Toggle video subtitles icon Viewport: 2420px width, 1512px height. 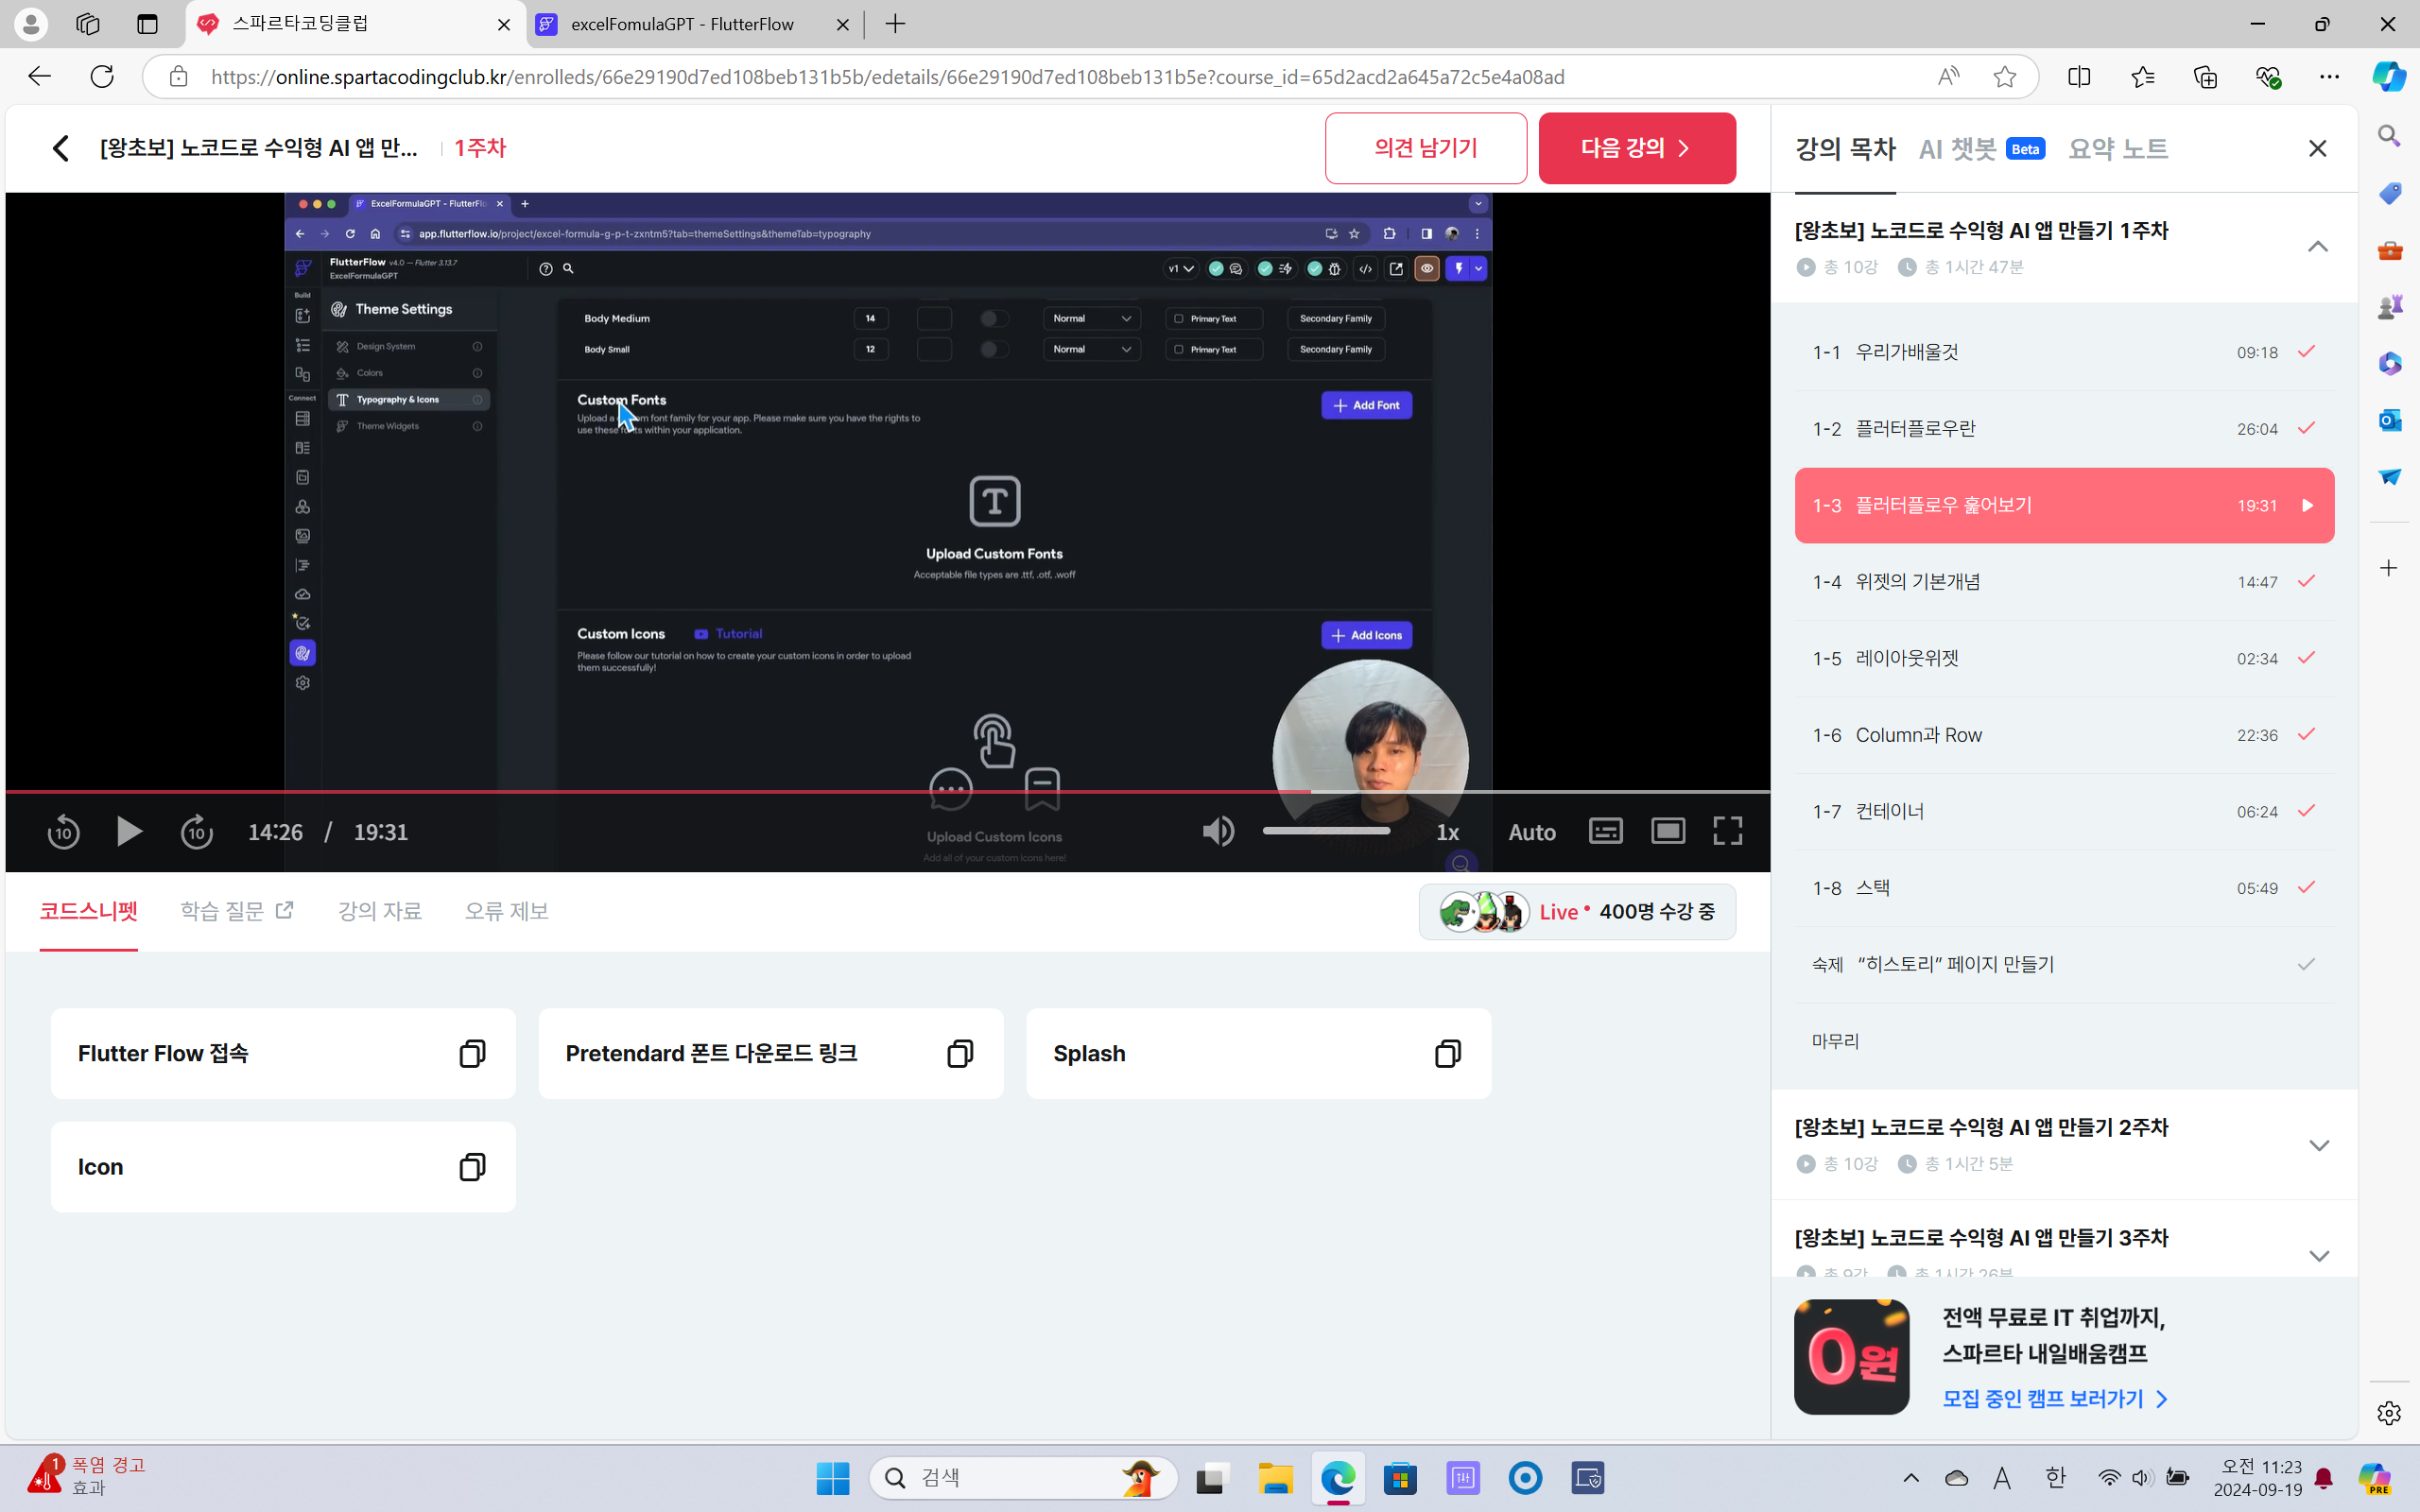point(1605,831)
